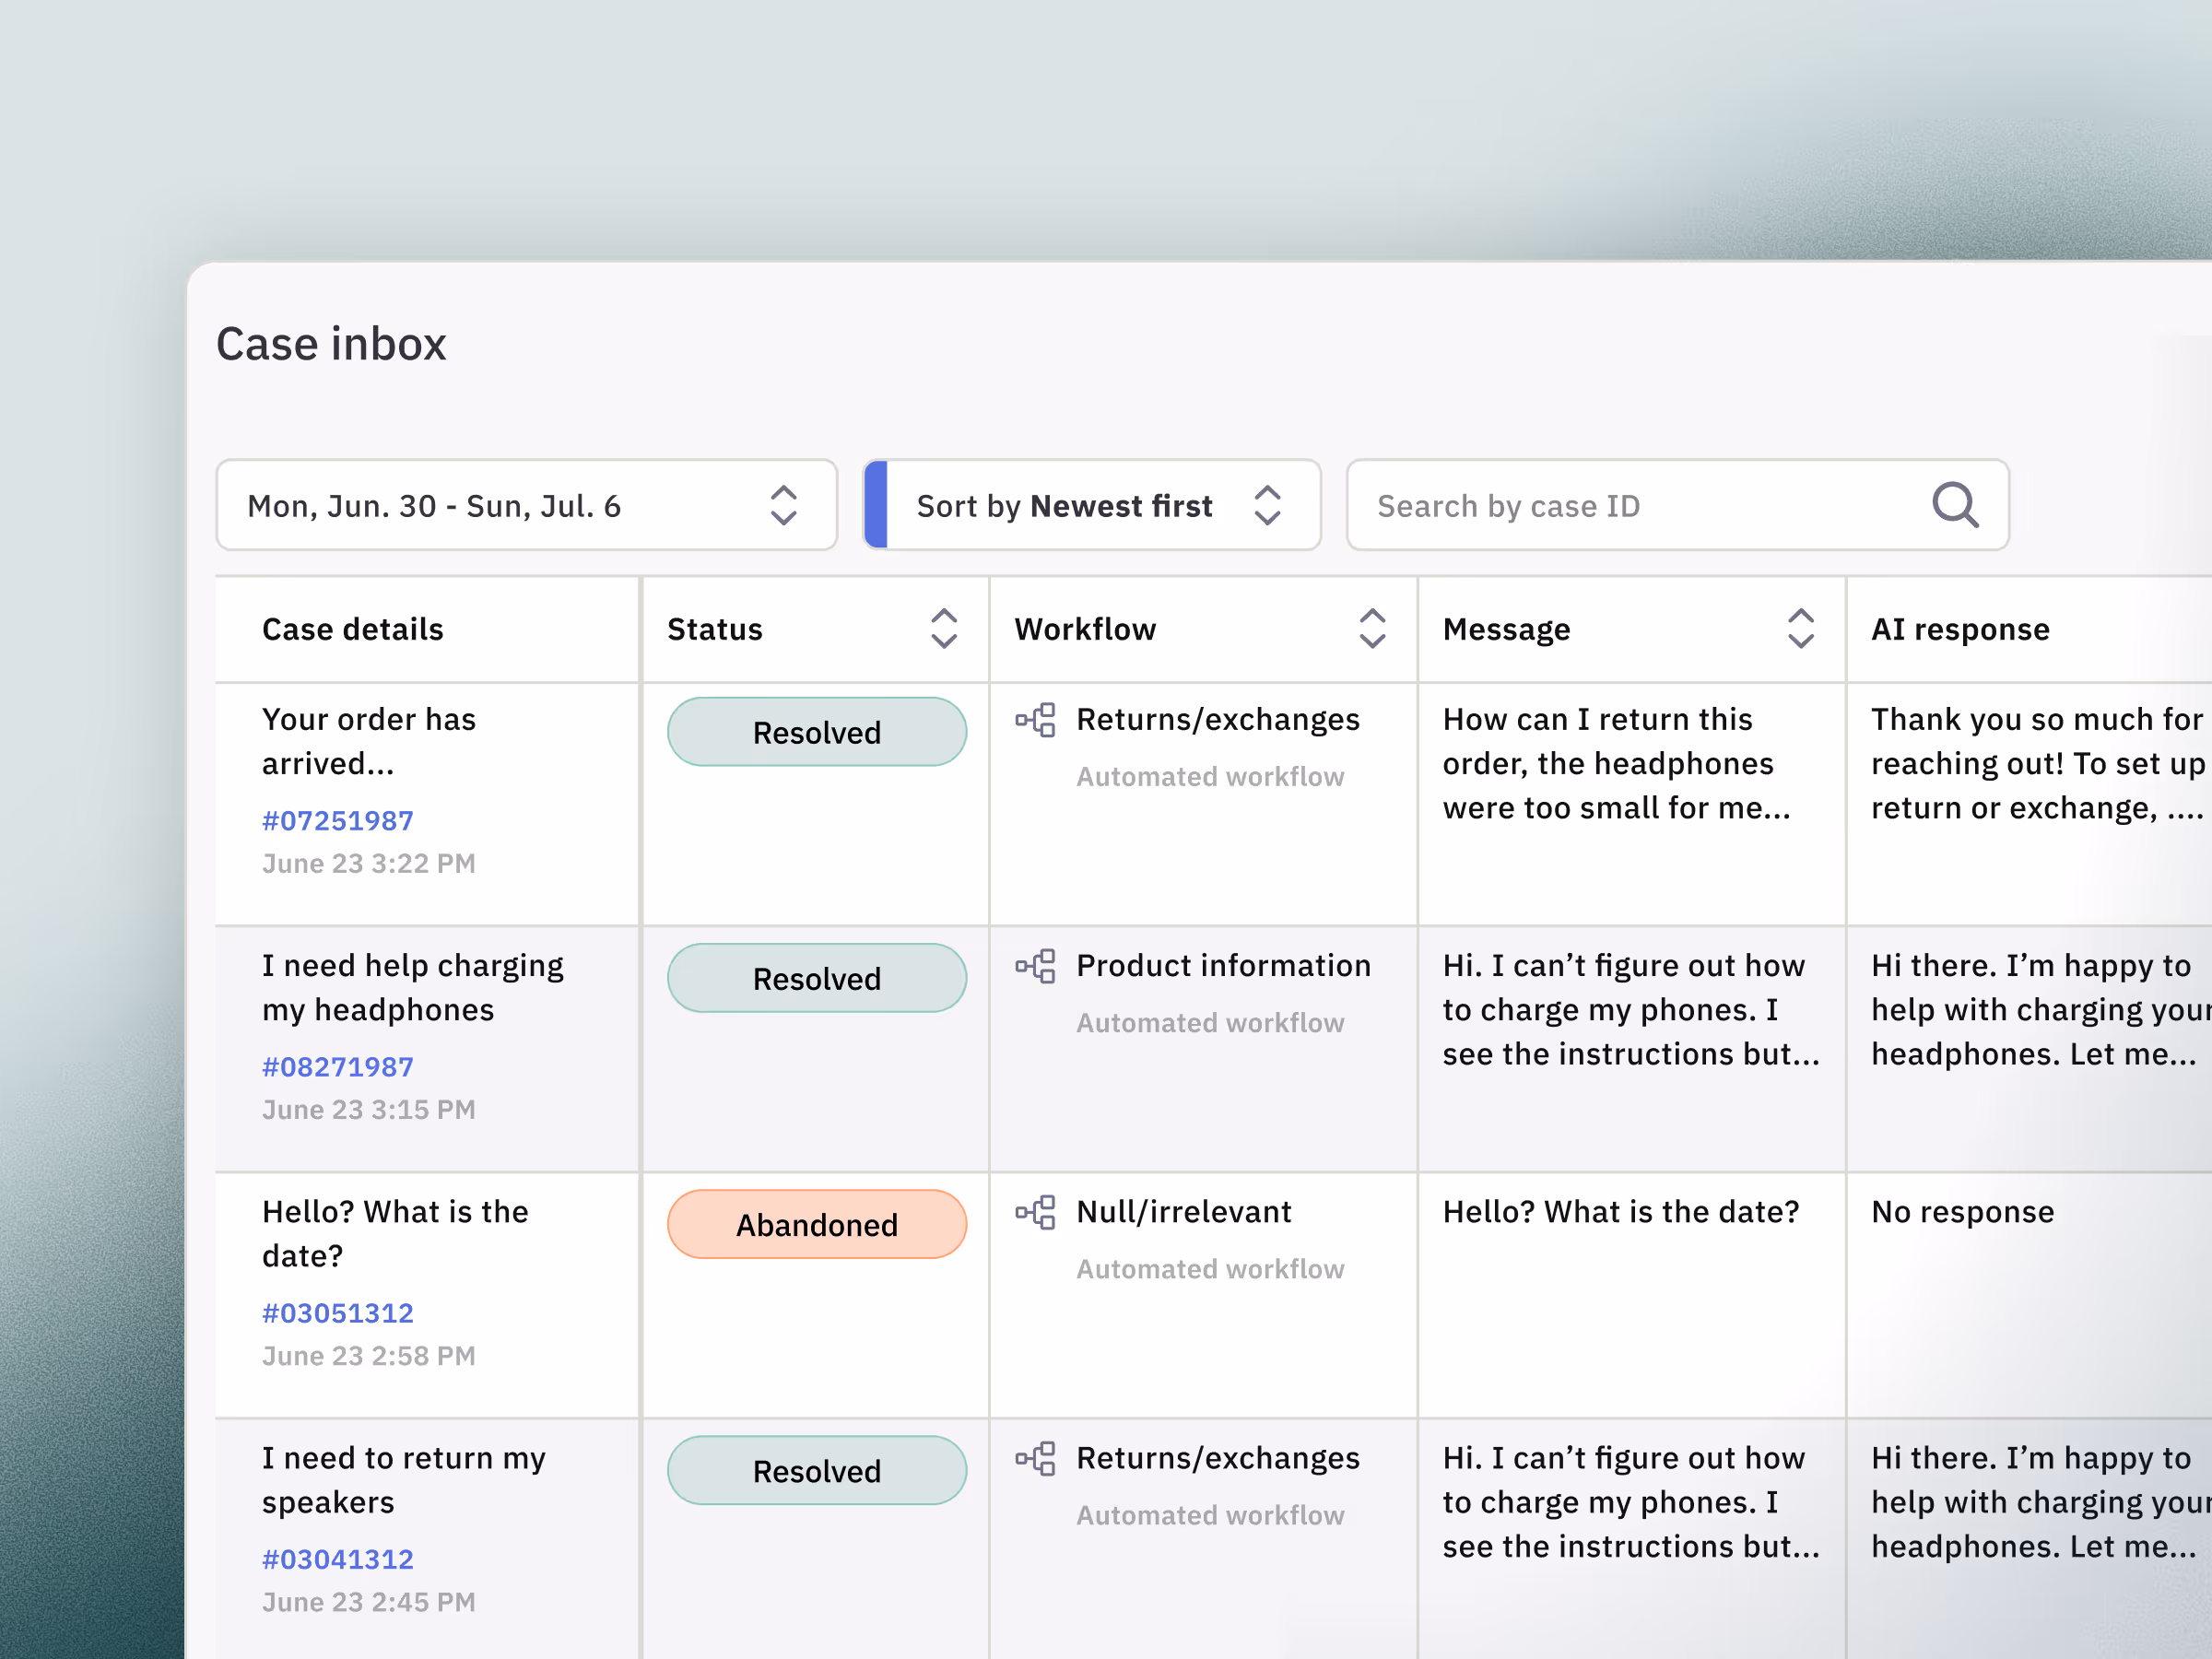Sort table by Status column arrows
2212x1659 pixels.
(x=943, y=629)
